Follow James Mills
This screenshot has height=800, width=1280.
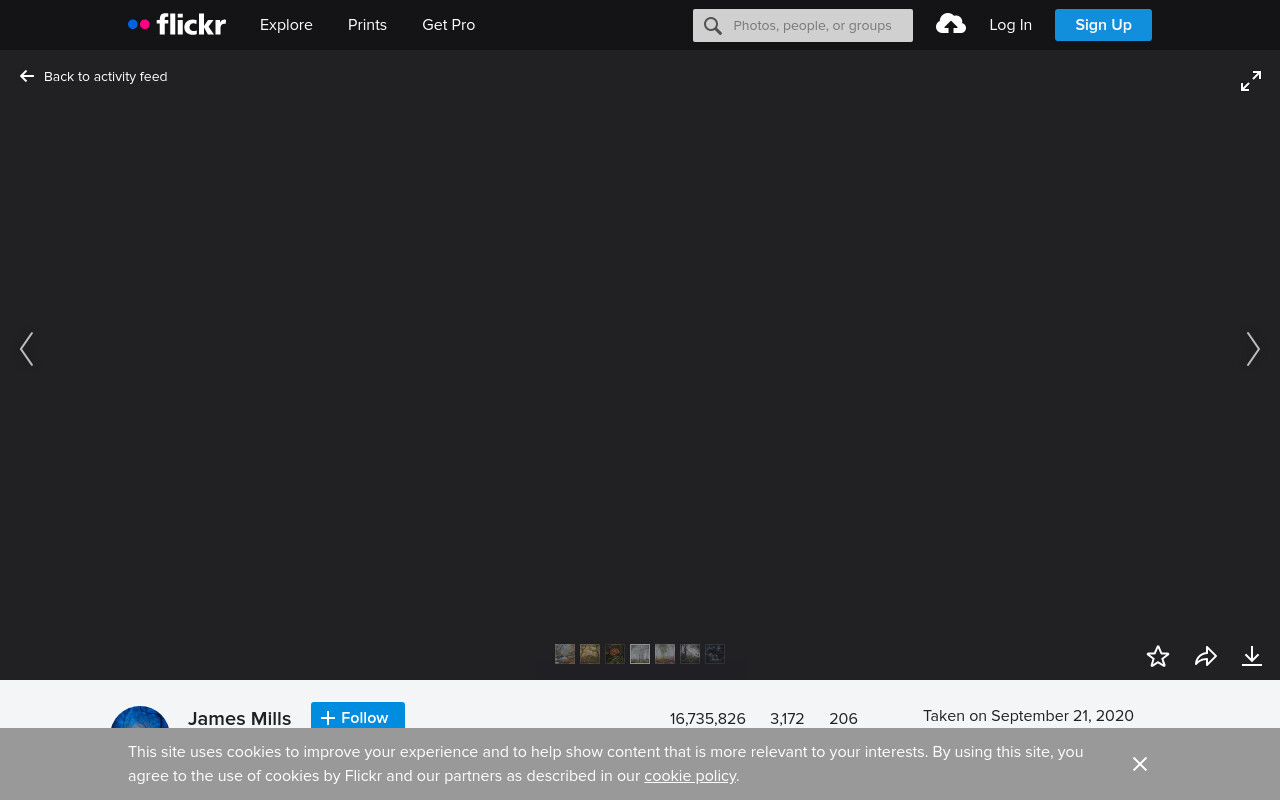pyautogui.click(x=358, y=716)
